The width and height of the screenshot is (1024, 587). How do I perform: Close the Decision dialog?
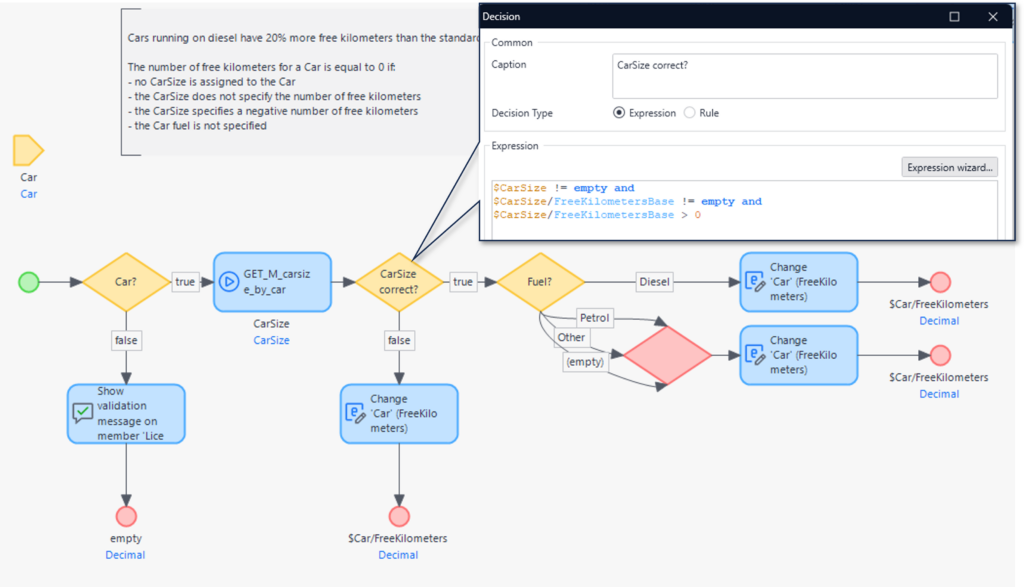pos(993,16)
